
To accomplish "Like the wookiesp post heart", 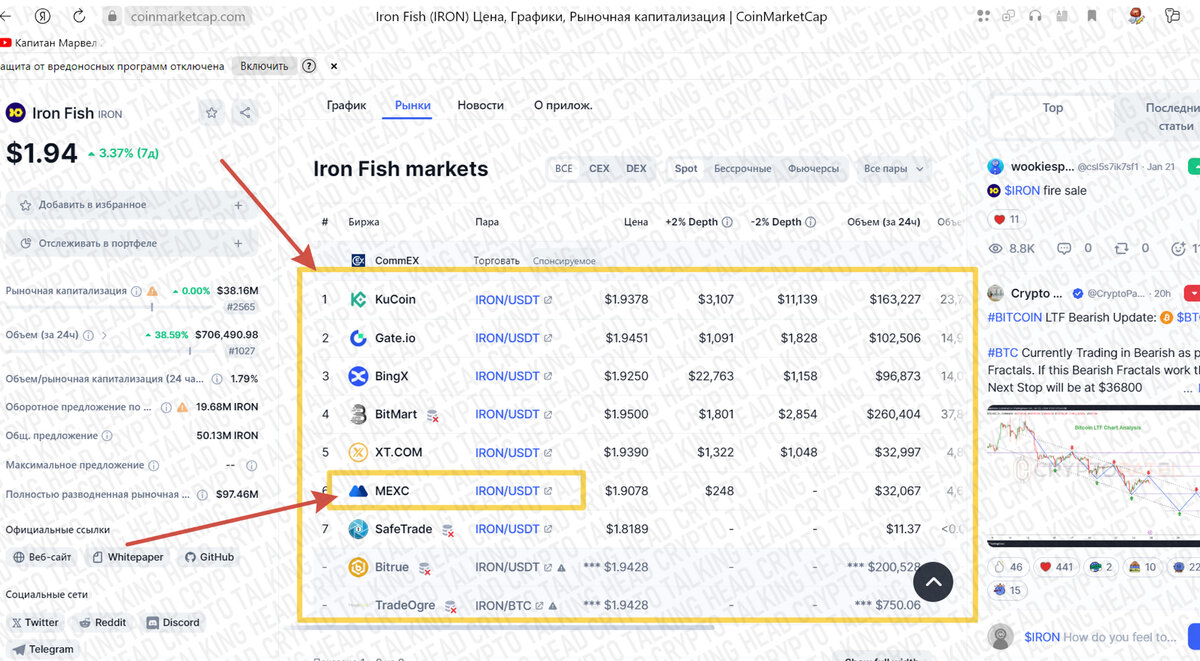I will 999,219.
